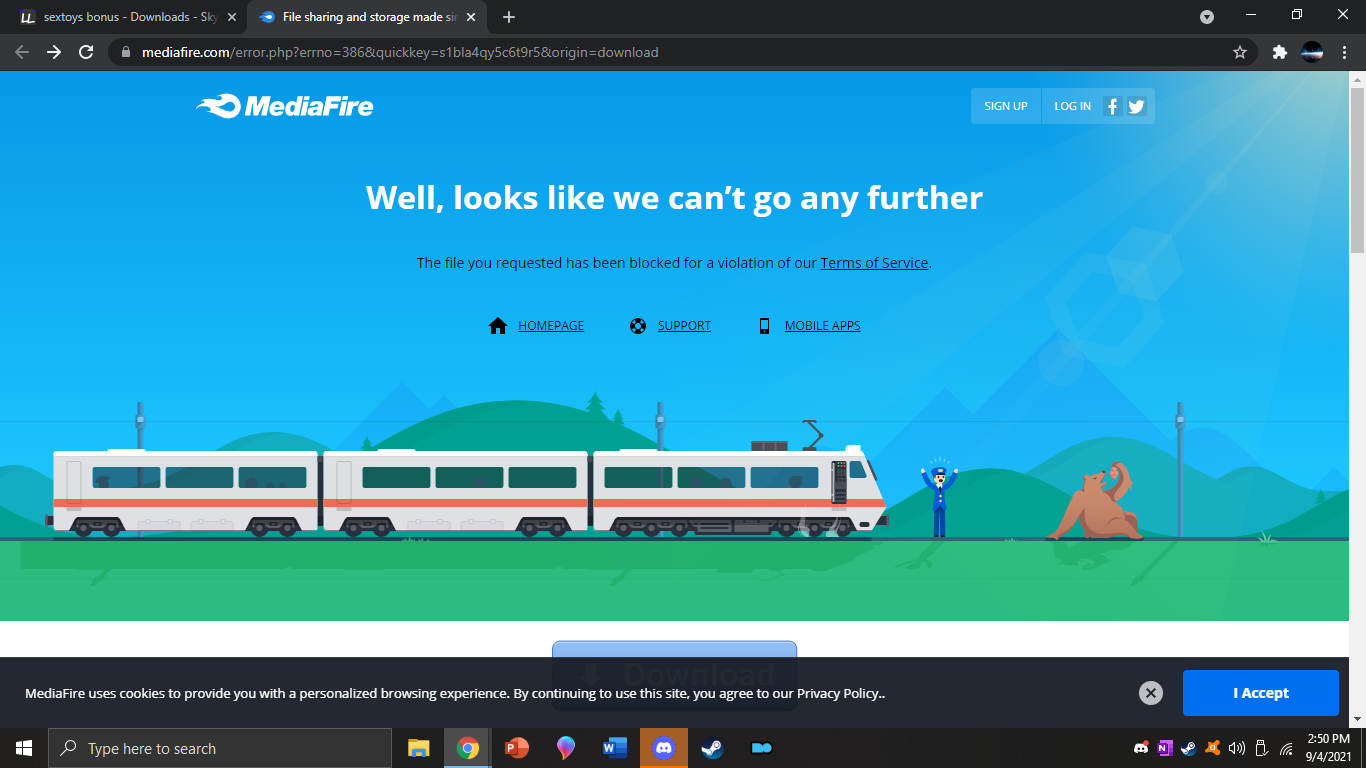
Task: Go forward with the browser forward arrow
Action: pos(54,52)
